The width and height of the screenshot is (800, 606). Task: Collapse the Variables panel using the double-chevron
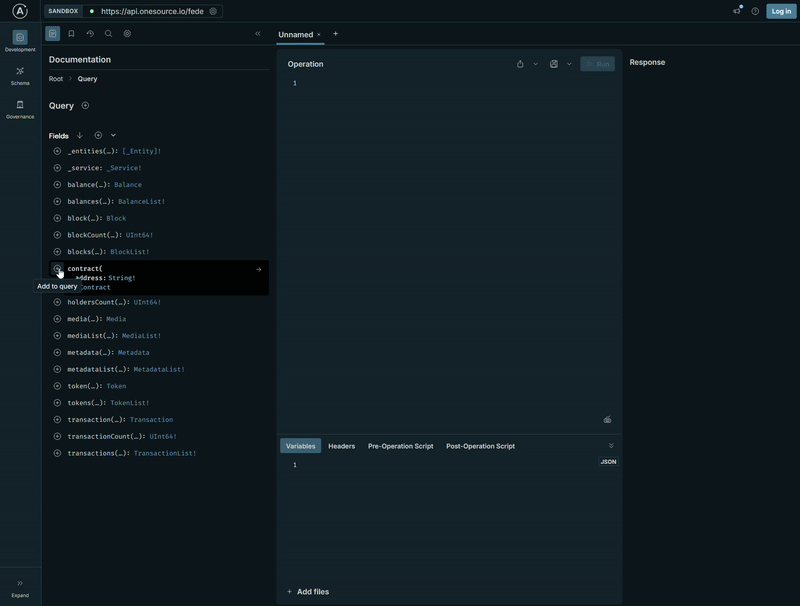pos(612,447)
